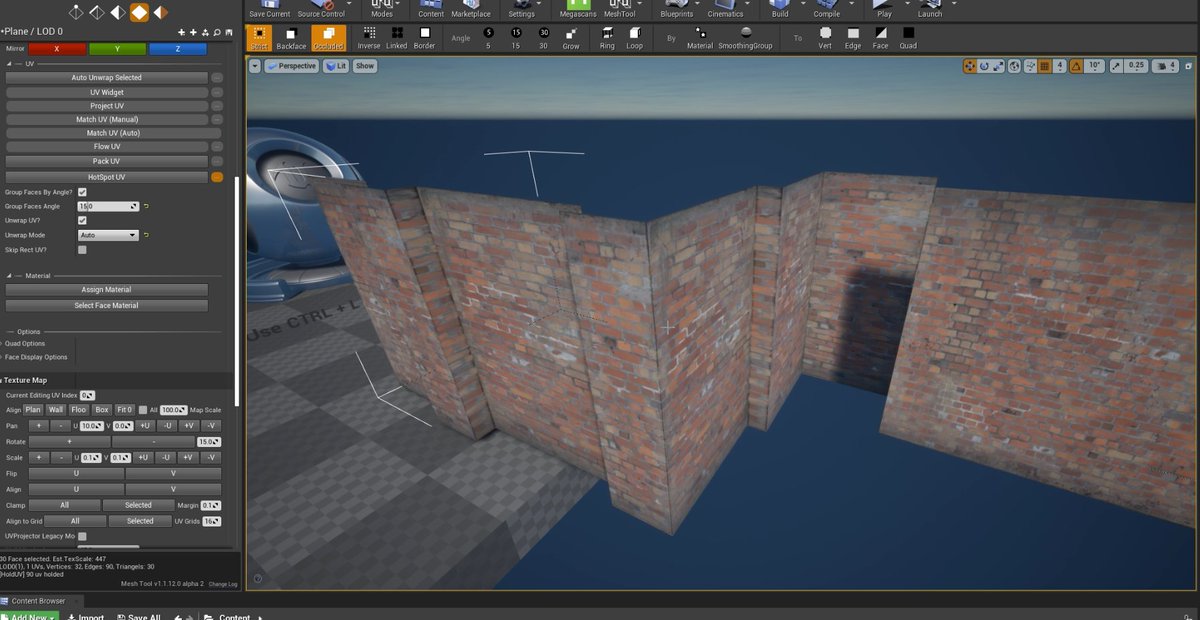
Task: Enable the UVProjector Legacy Mode checkbox
Action: 82,537
